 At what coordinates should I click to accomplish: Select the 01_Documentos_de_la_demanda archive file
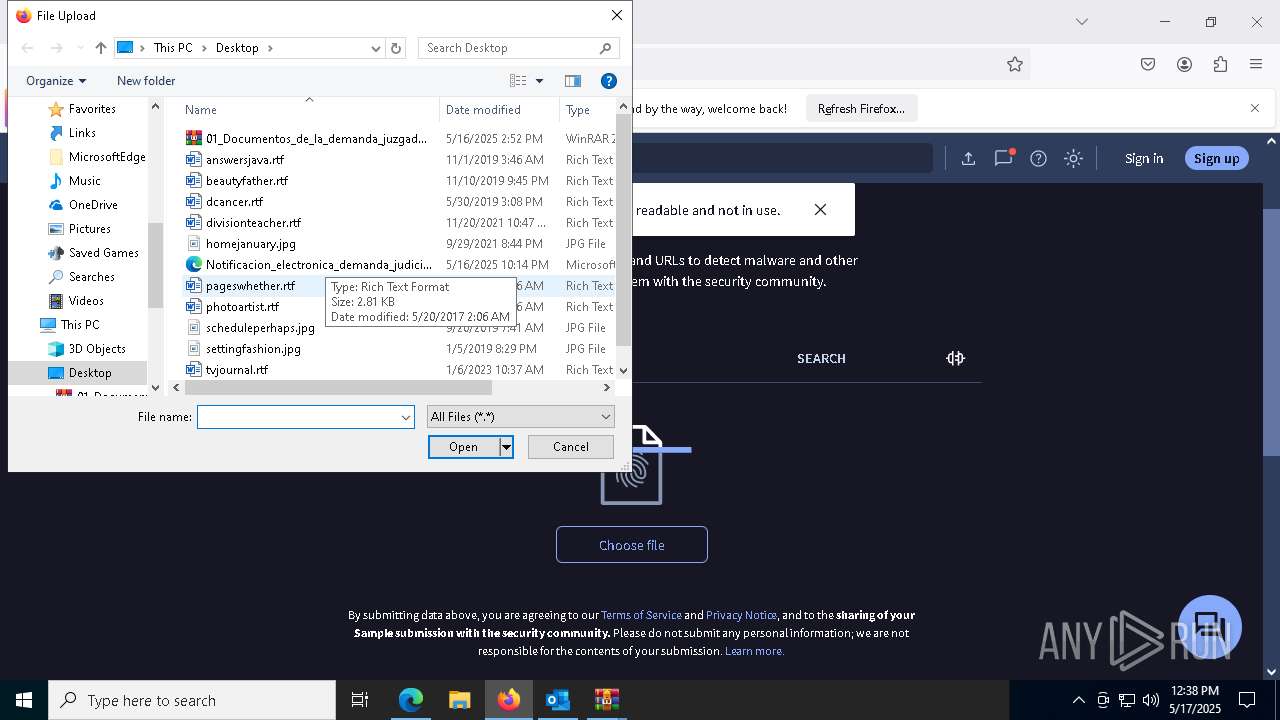[x=316, y=139]
